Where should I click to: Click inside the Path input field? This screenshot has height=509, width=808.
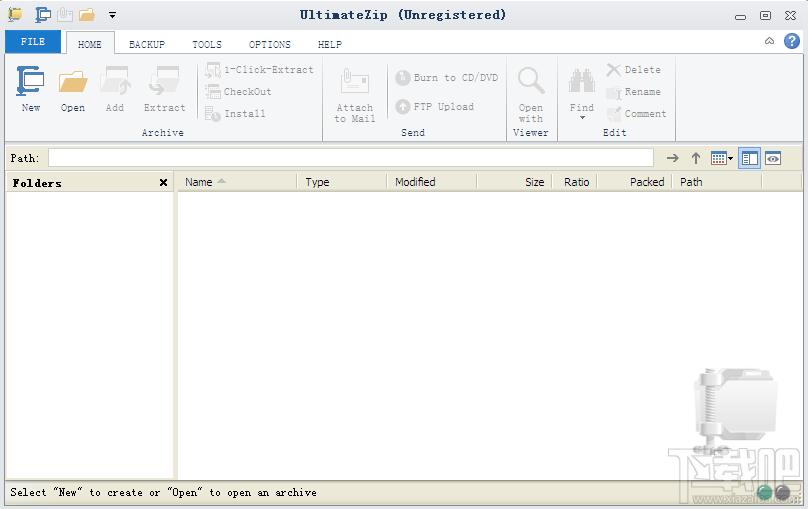pyautogui.click(x=350, y=158)
